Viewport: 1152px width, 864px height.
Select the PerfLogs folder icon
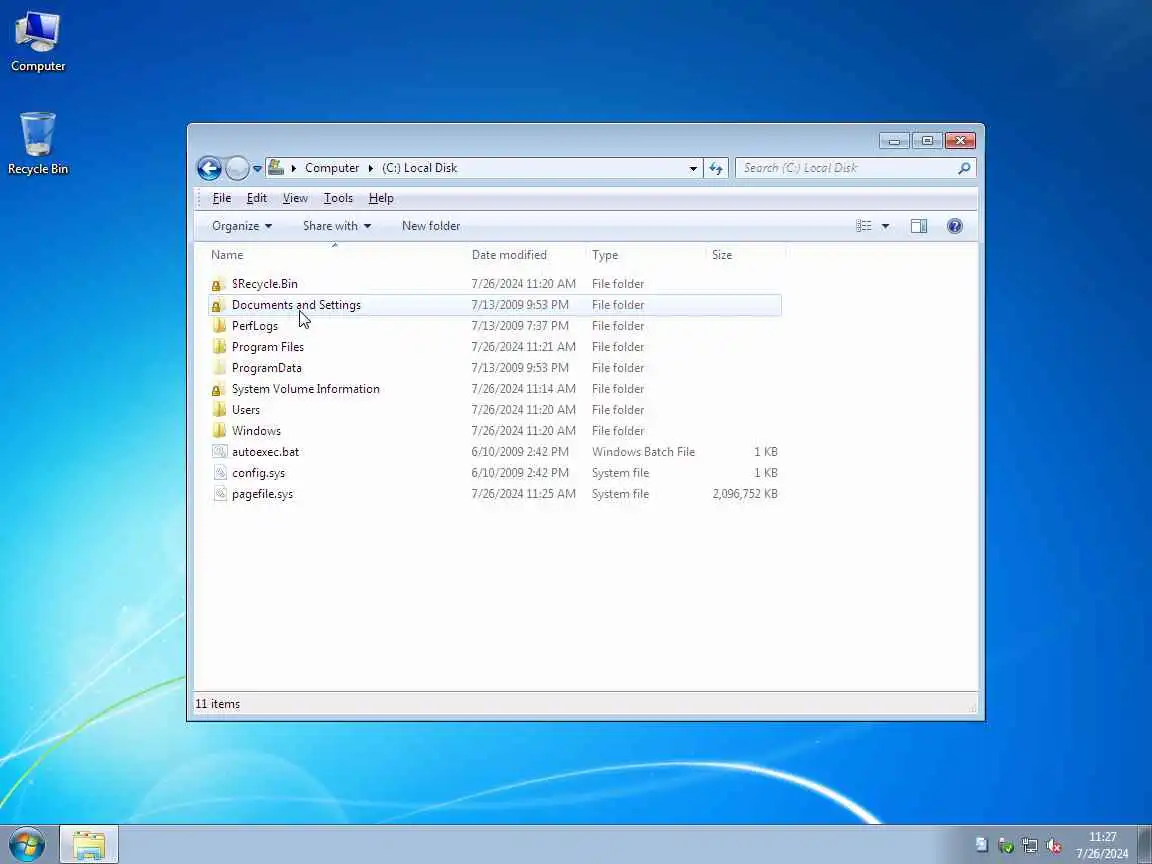(x=219, y=325)
